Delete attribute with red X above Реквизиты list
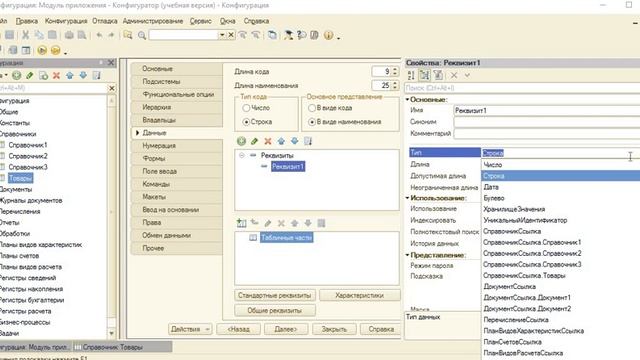 click(268, 141)
